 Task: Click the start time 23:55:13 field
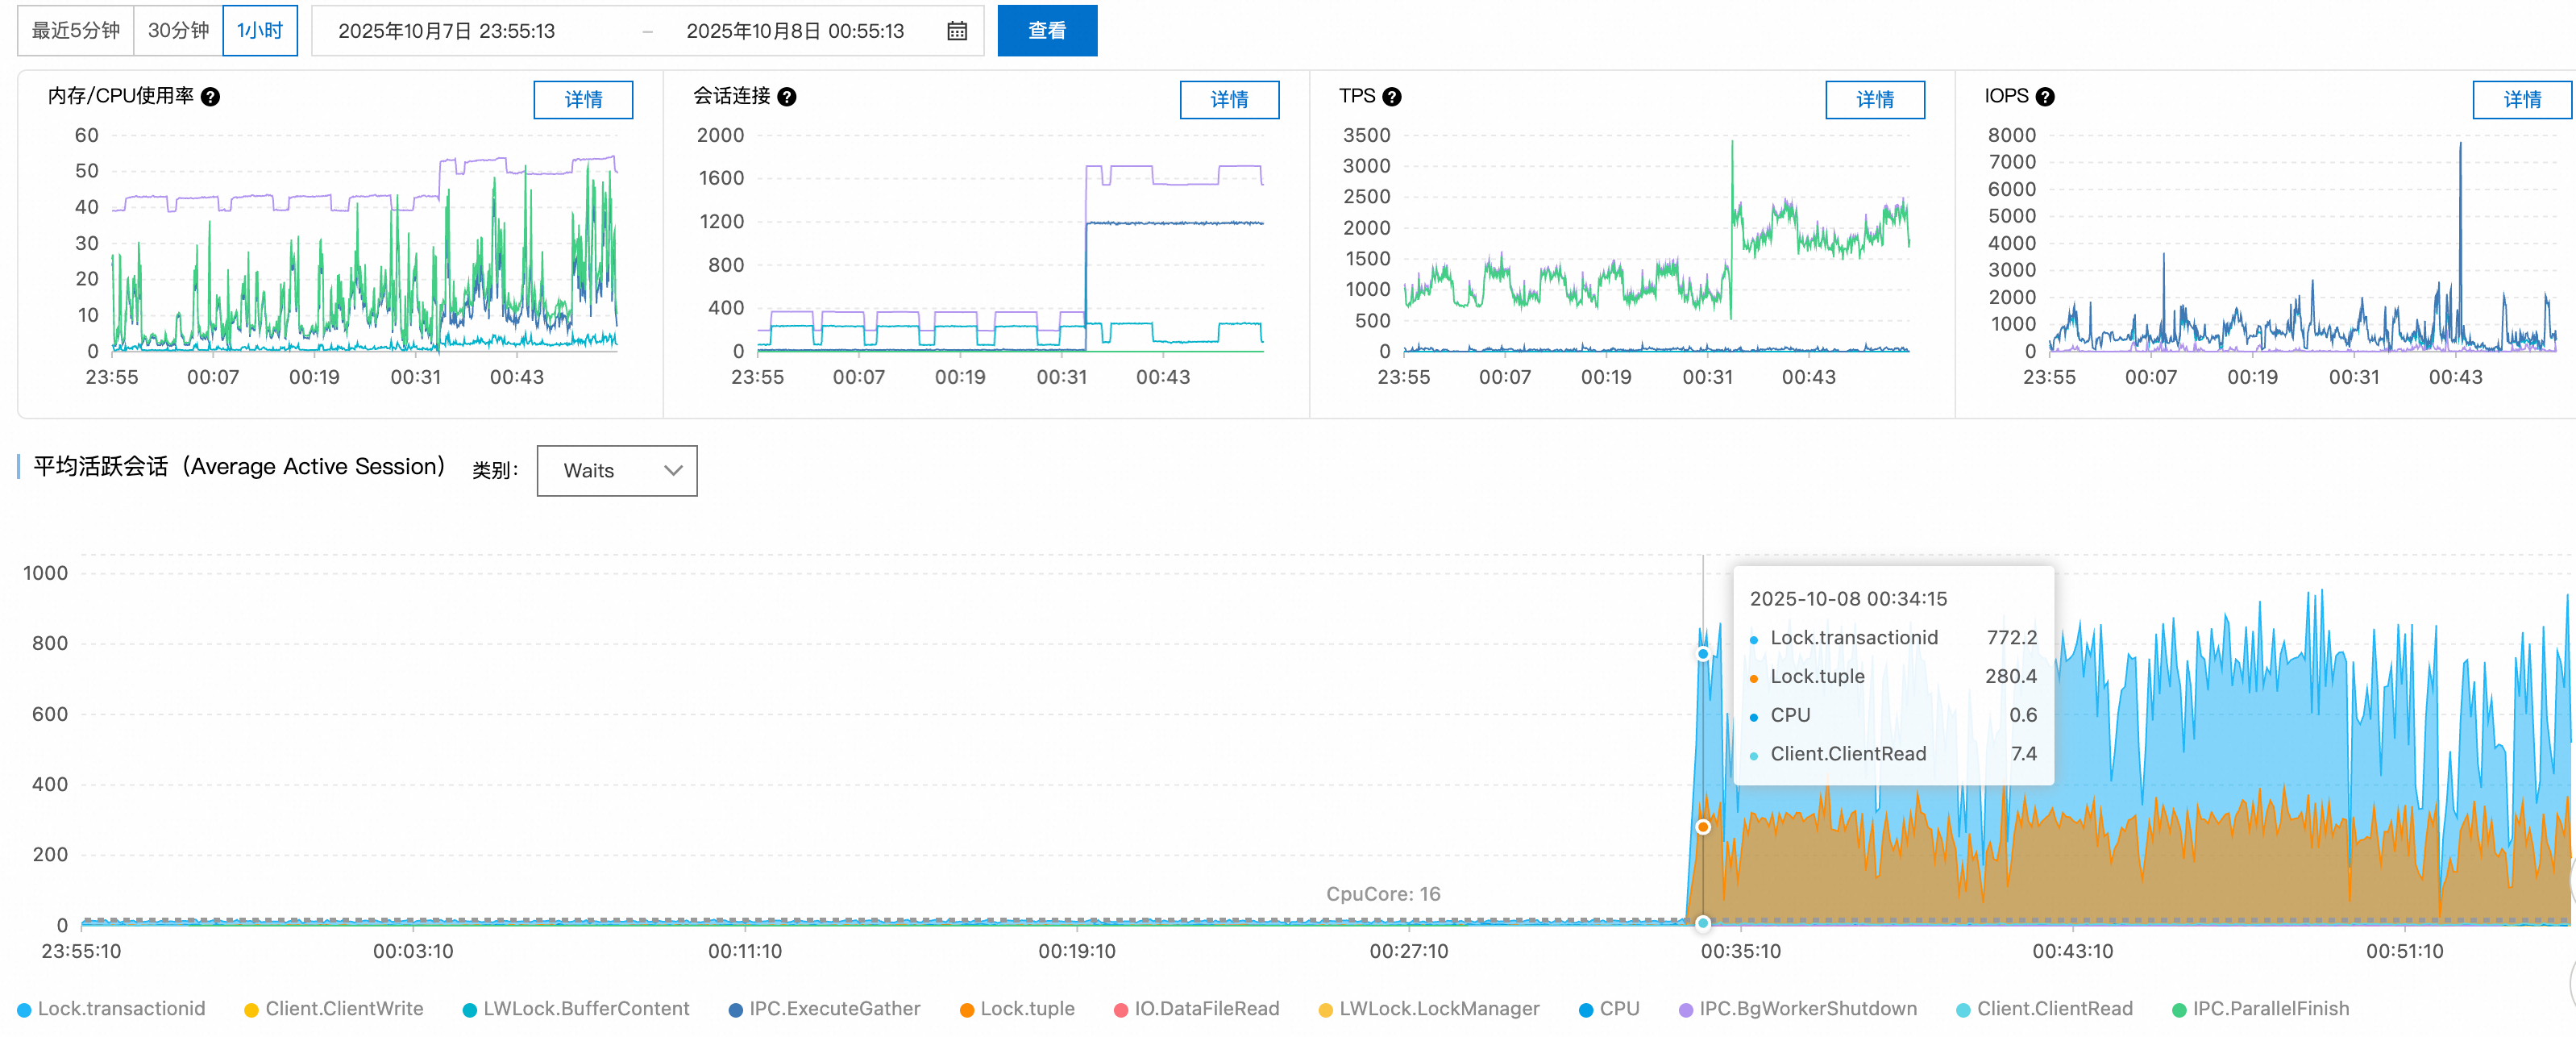(x=446, y=31)
